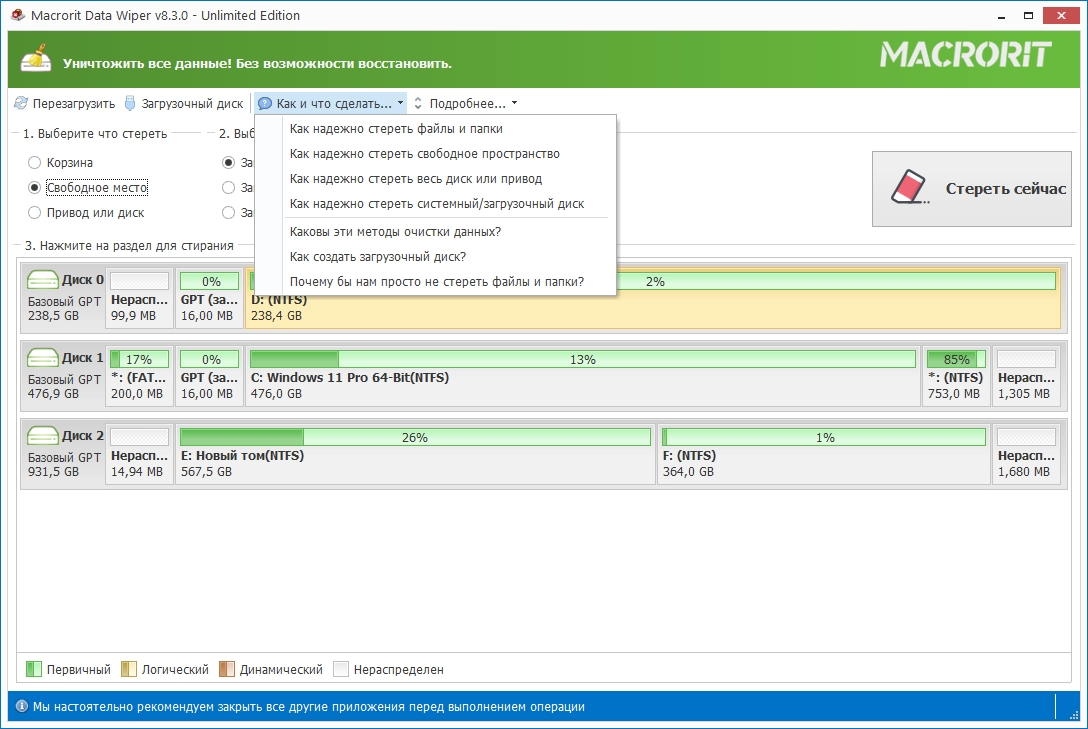
Task: Select the GPT 16,00 MB partition on Disk 1
Action: [x=209, y=376]
